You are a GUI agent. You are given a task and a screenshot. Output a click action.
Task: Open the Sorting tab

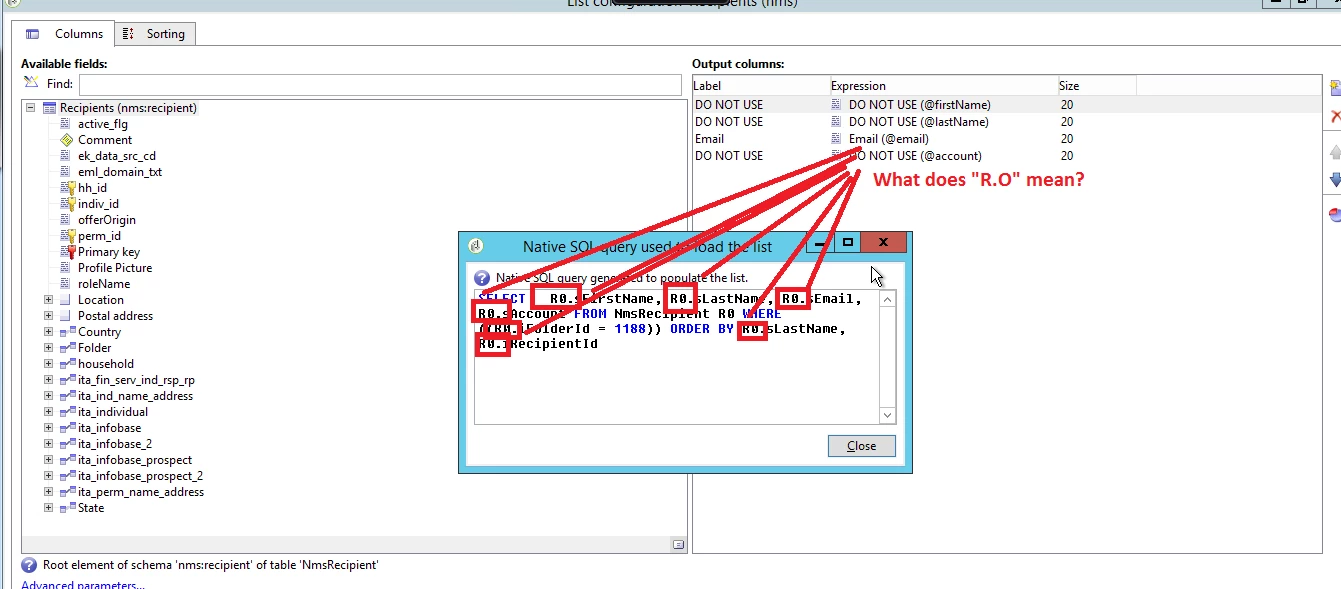(154, 34)
